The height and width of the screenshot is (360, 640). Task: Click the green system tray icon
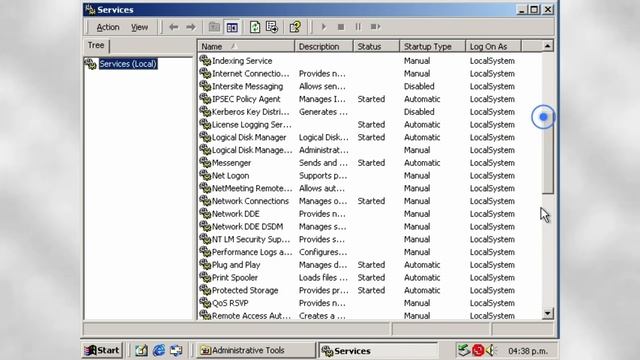[x=464, y=350]
